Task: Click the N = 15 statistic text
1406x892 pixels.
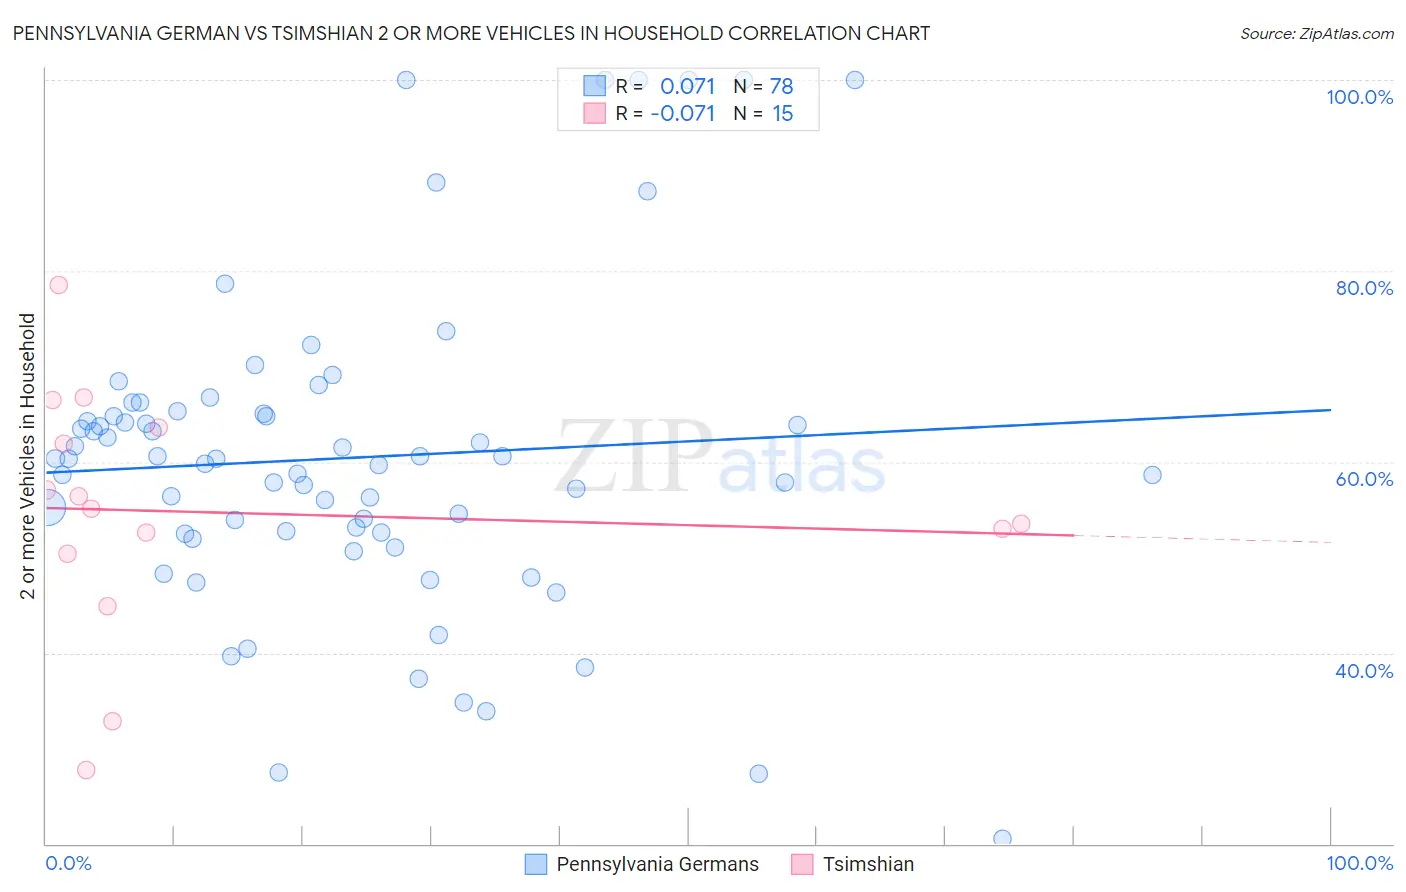Action: coord(763,113)
